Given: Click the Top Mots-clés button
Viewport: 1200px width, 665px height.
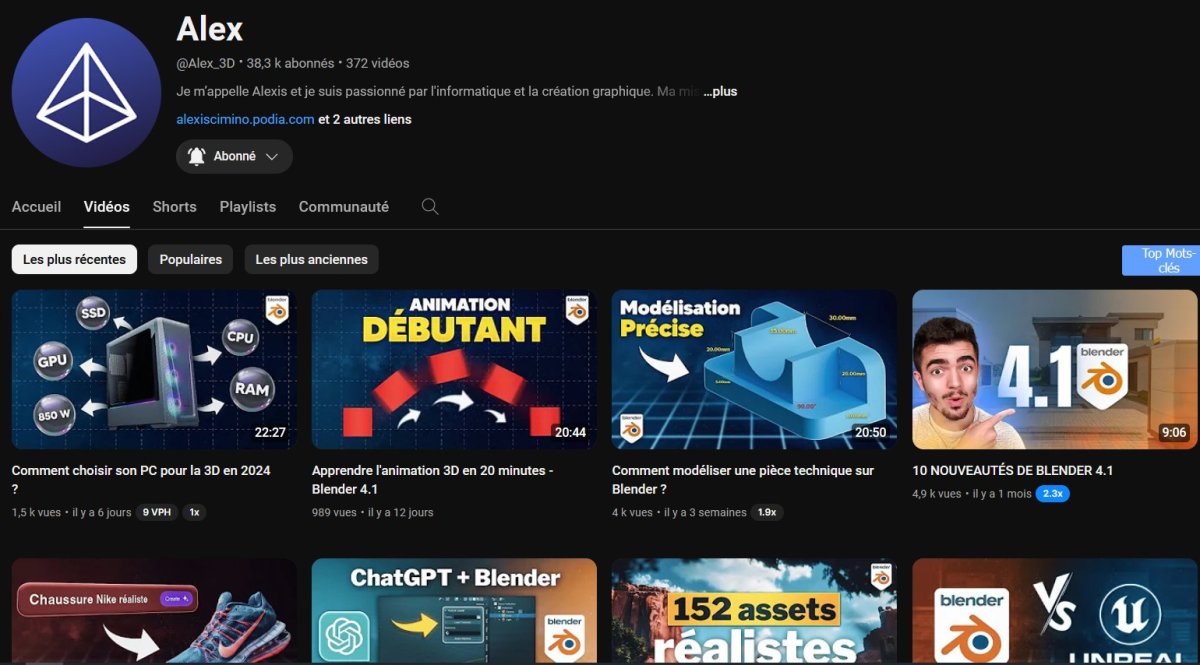Looking at the screenshot, I should click(x=1160, y=260).
